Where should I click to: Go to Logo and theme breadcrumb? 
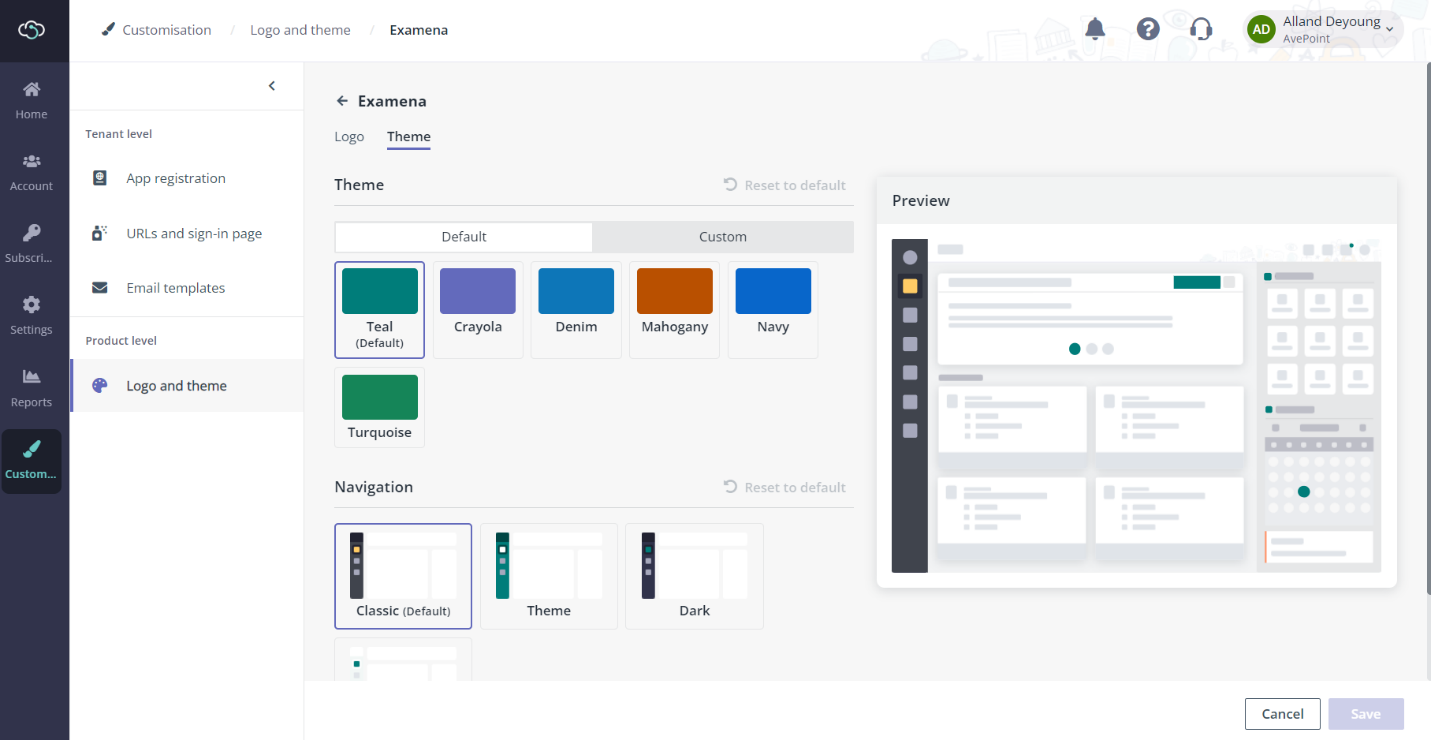(x=300, y=30)
